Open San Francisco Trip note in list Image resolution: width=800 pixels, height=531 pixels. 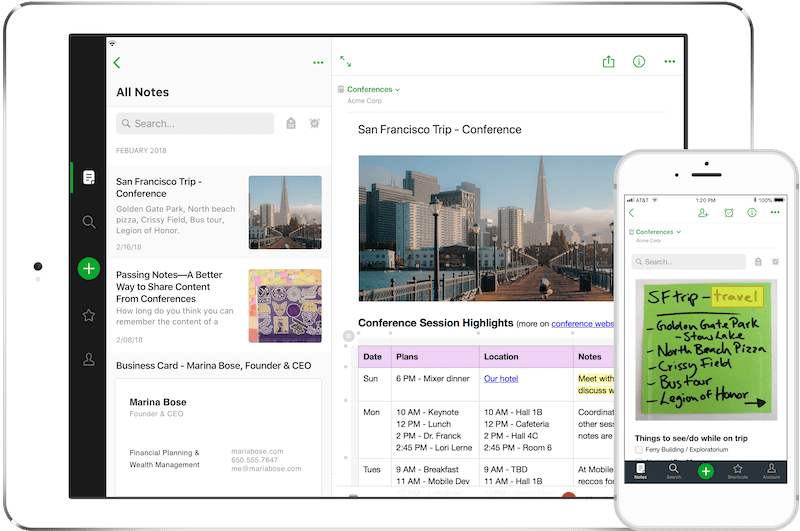(219, 212)
